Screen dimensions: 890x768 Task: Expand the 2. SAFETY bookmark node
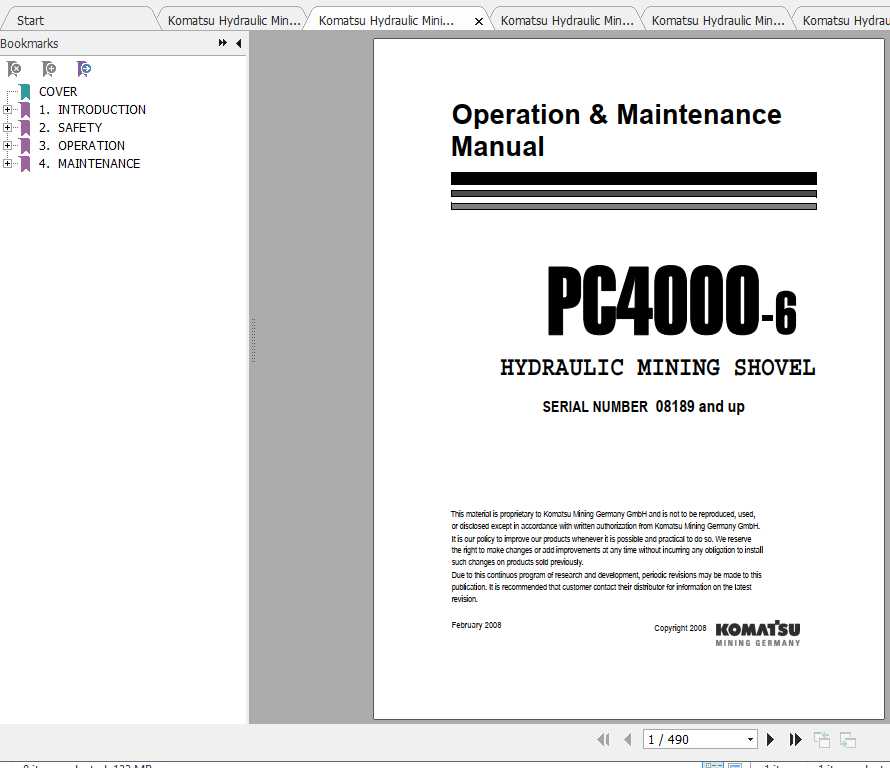(7, 128)
